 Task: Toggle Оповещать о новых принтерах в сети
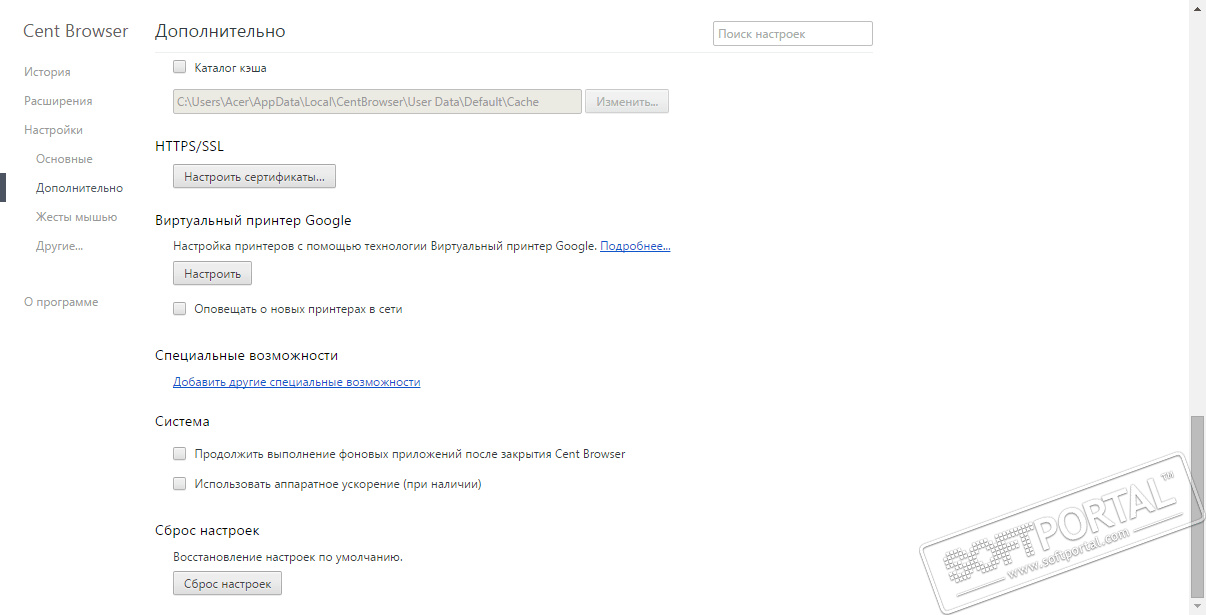[x=180, y=309]
